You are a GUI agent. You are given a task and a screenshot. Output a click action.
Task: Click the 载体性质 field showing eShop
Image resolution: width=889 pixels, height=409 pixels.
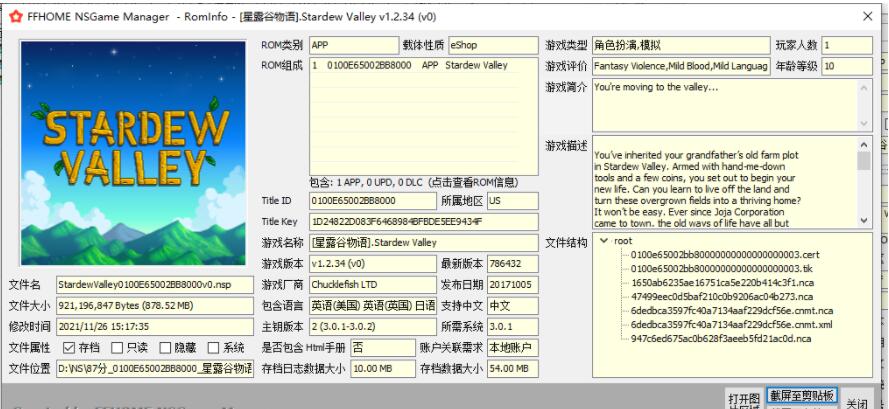[493, 45]
